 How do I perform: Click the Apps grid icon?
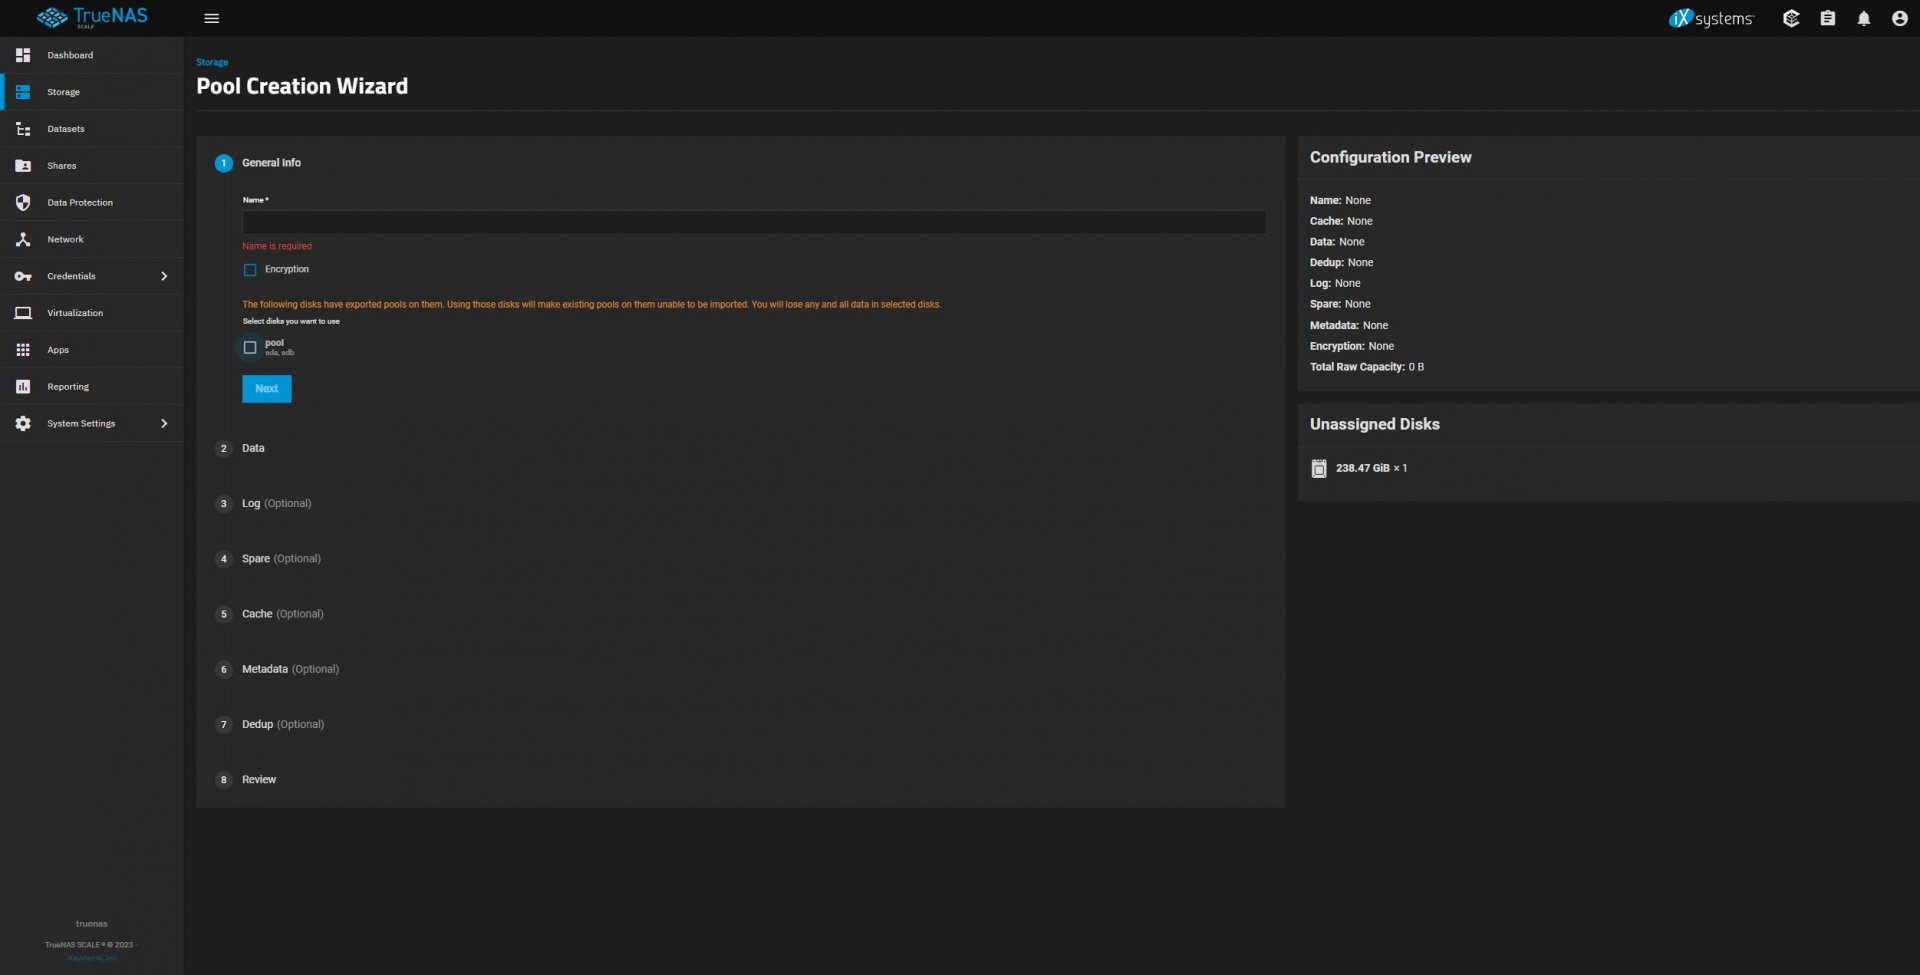[x=23, y=350]
